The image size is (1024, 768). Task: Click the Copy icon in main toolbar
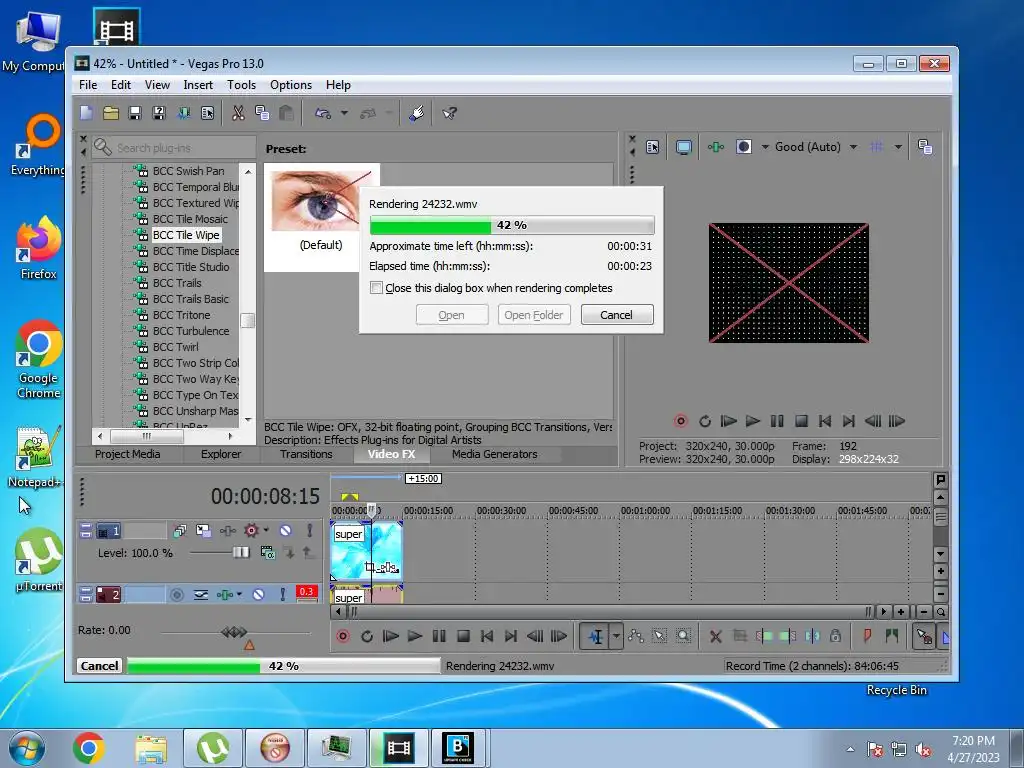(262, 113)
